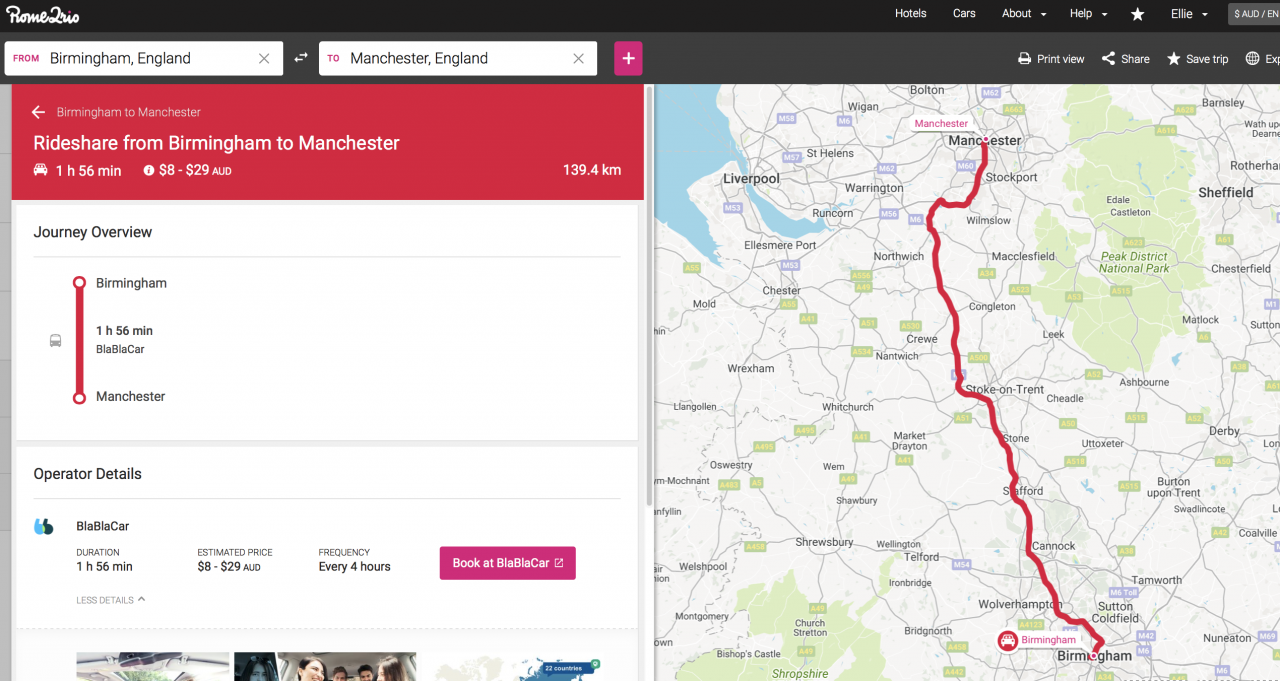Collapse operator info via Less Details

(111, 600)
